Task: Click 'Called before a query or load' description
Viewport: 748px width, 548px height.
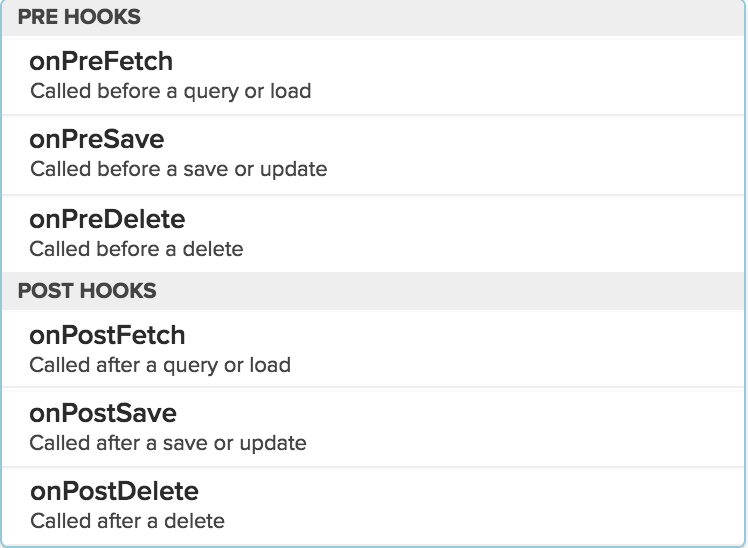Action: [x=170, y=91]
